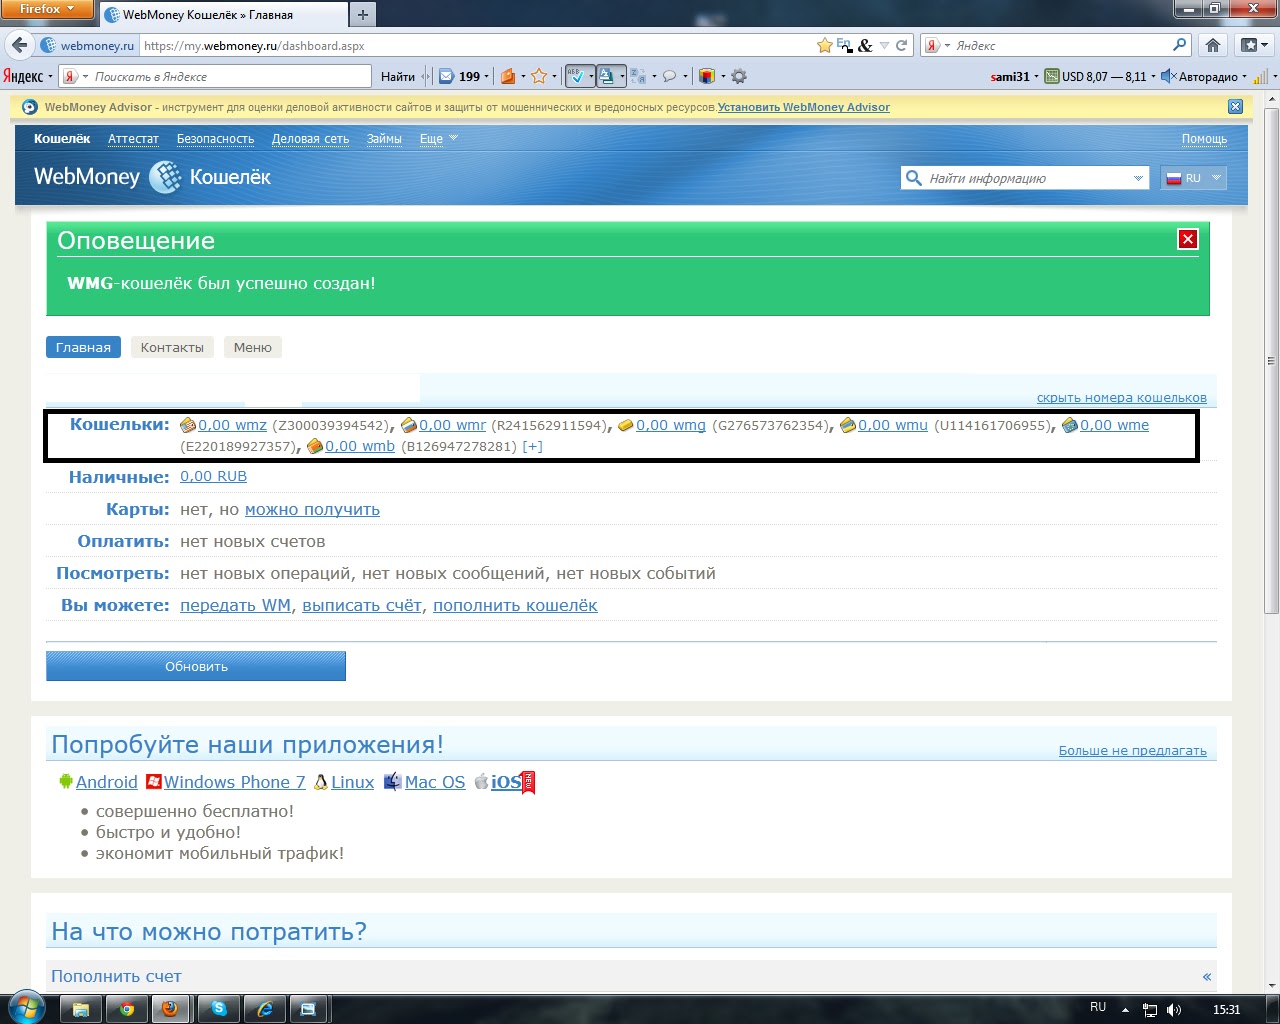Viewport: 1280px width, 1024px height.
Task: Open the Займы menu item
Action: [x=384, y=139]
